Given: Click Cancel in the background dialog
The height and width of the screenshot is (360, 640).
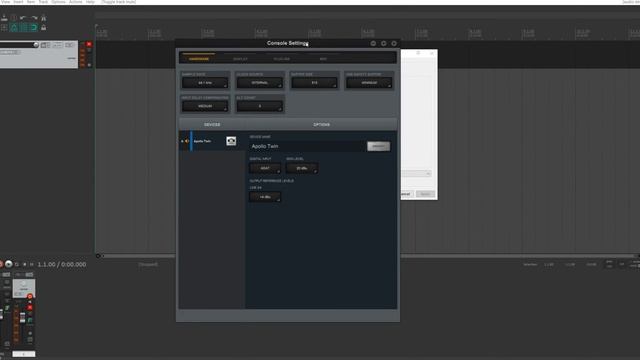Looking at the screenshot, I should 405,194.
